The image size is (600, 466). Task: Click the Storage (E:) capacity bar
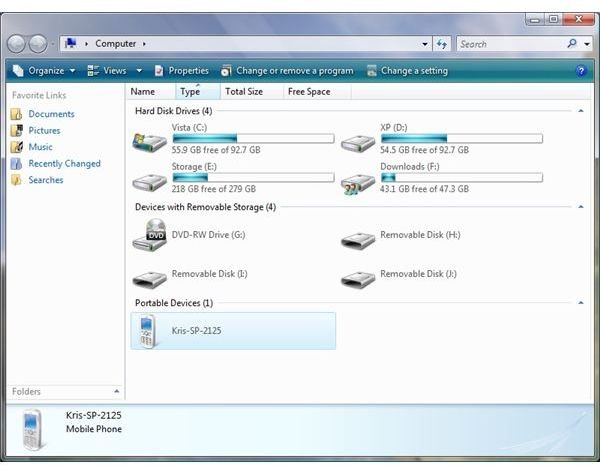coord(253,177)
